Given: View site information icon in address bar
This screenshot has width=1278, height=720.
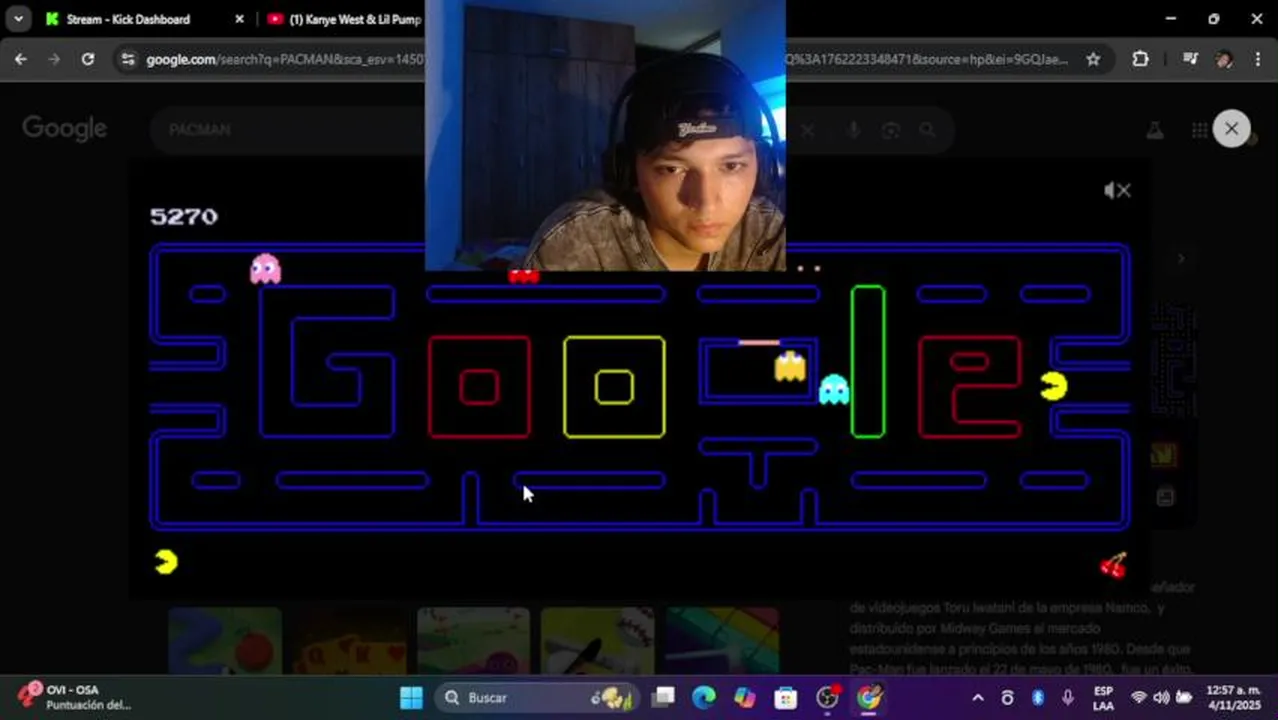Looking at the screenshot, I should (127, 59).
